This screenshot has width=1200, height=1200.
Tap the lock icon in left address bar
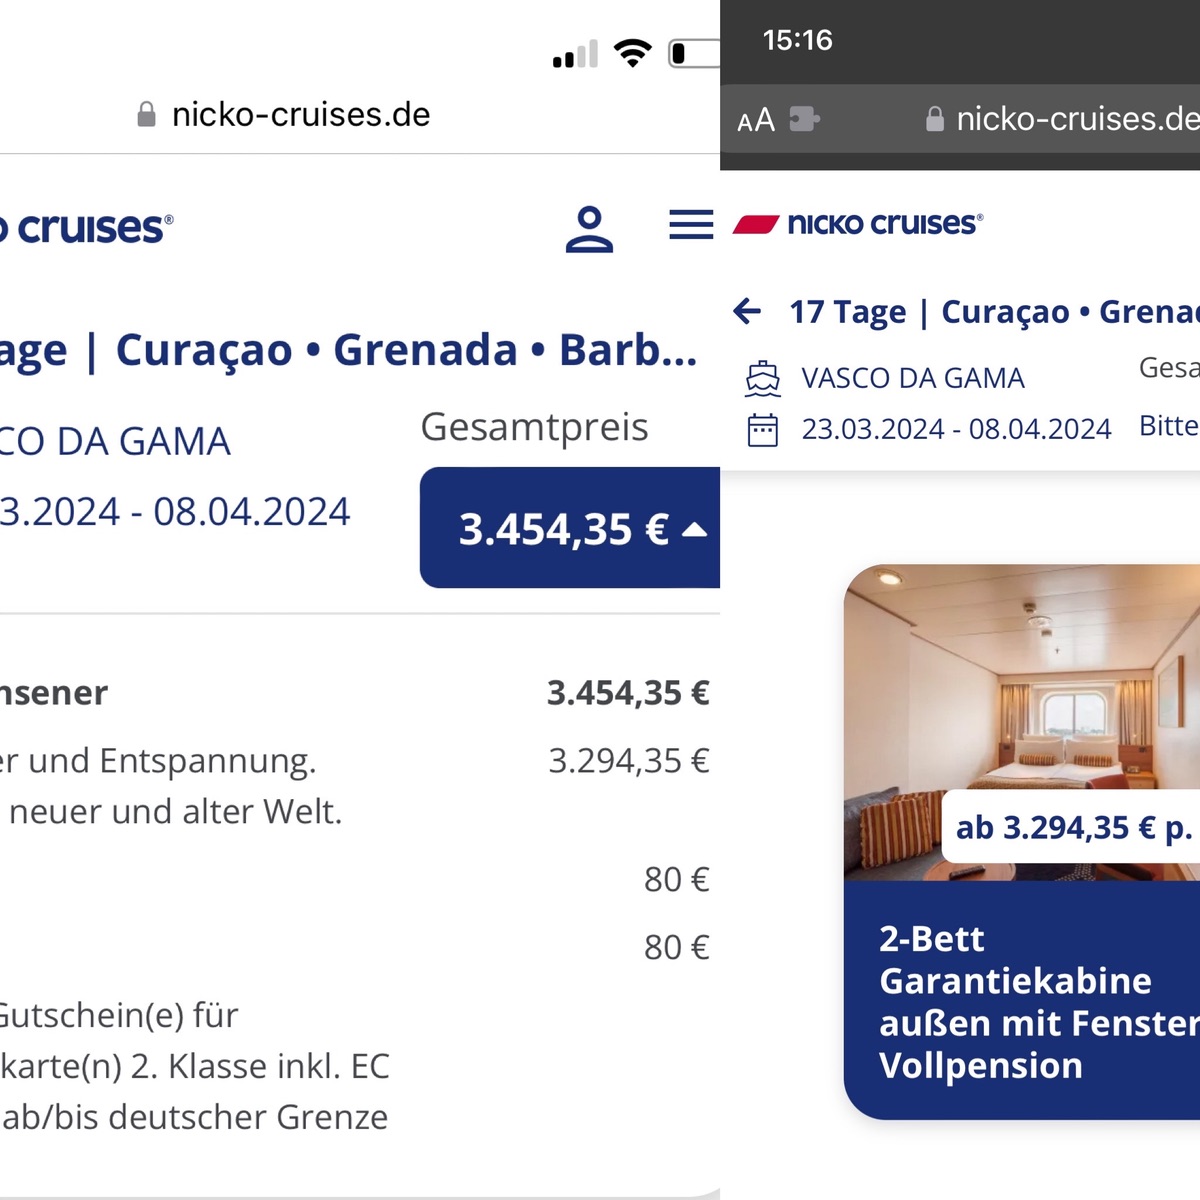coord(146,114)
